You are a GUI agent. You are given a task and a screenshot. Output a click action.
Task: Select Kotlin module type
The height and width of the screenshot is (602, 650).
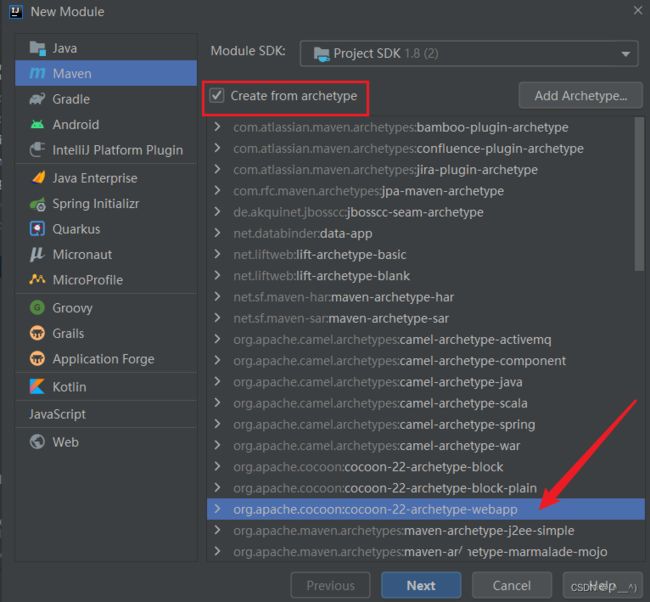point(106,386)
